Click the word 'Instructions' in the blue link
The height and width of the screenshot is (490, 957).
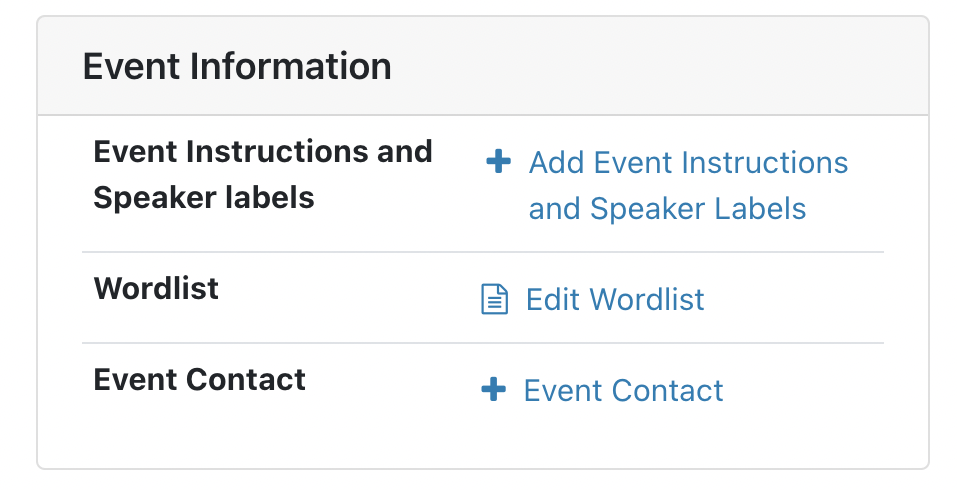(x=765, y=162)
